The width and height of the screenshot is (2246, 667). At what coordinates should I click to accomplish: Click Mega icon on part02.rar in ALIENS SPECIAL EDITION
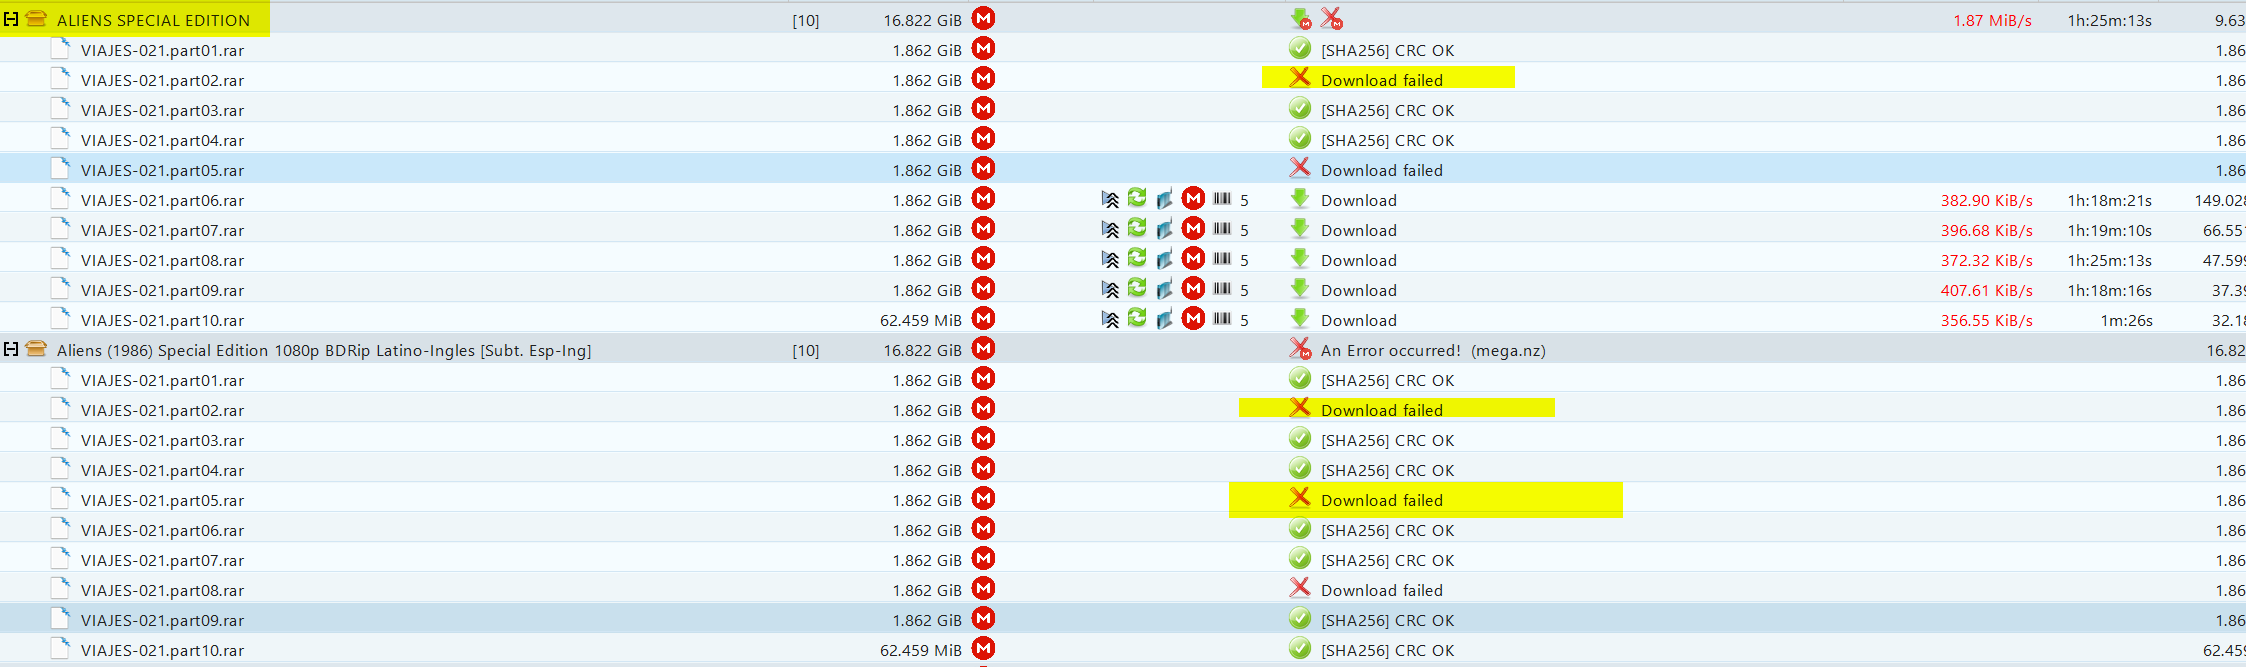coord(984,78)
